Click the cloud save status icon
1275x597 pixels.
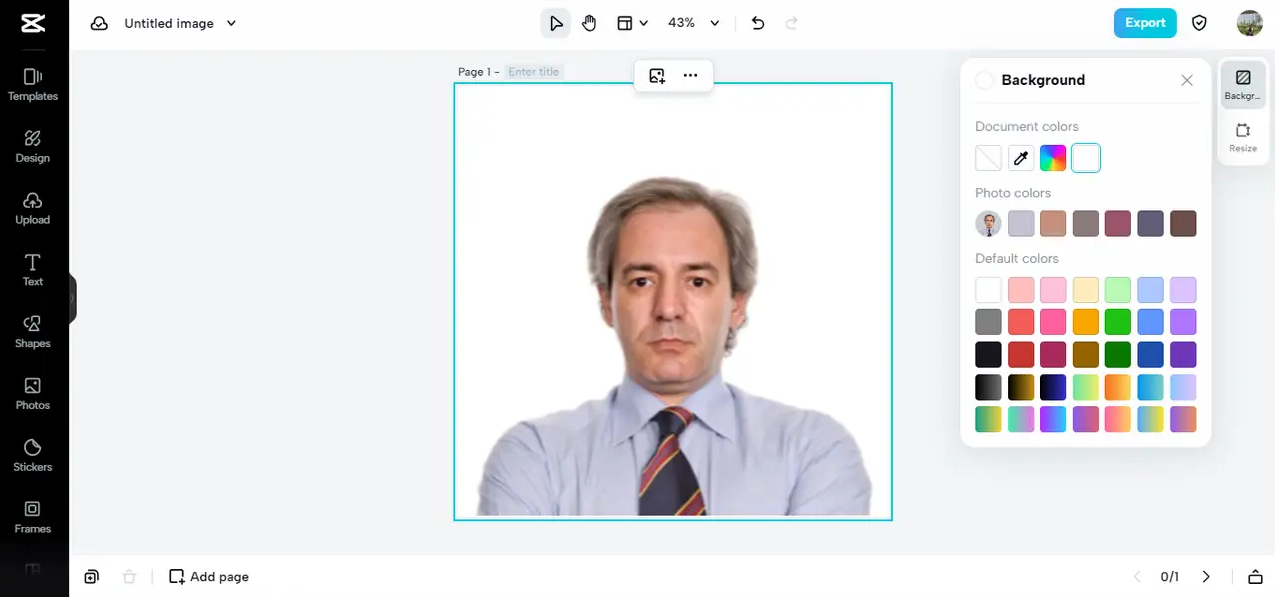99,23
